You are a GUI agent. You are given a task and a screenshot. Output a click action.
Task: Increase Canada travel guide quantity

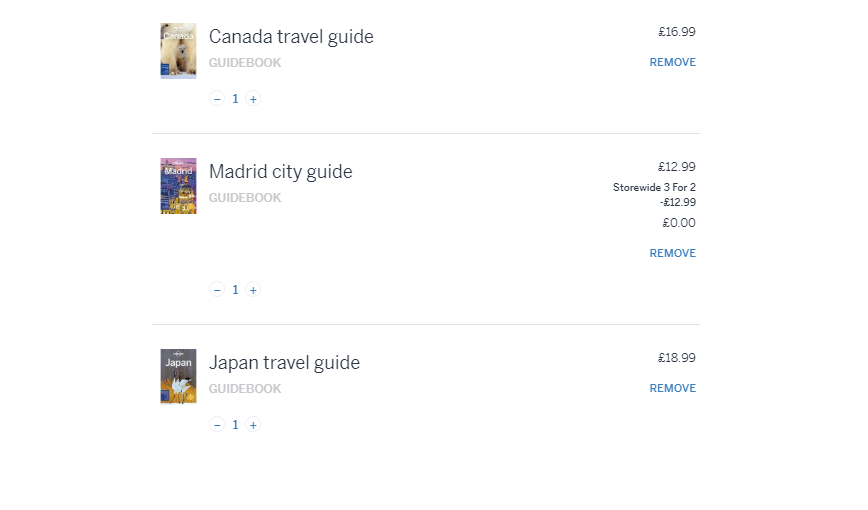253,99
